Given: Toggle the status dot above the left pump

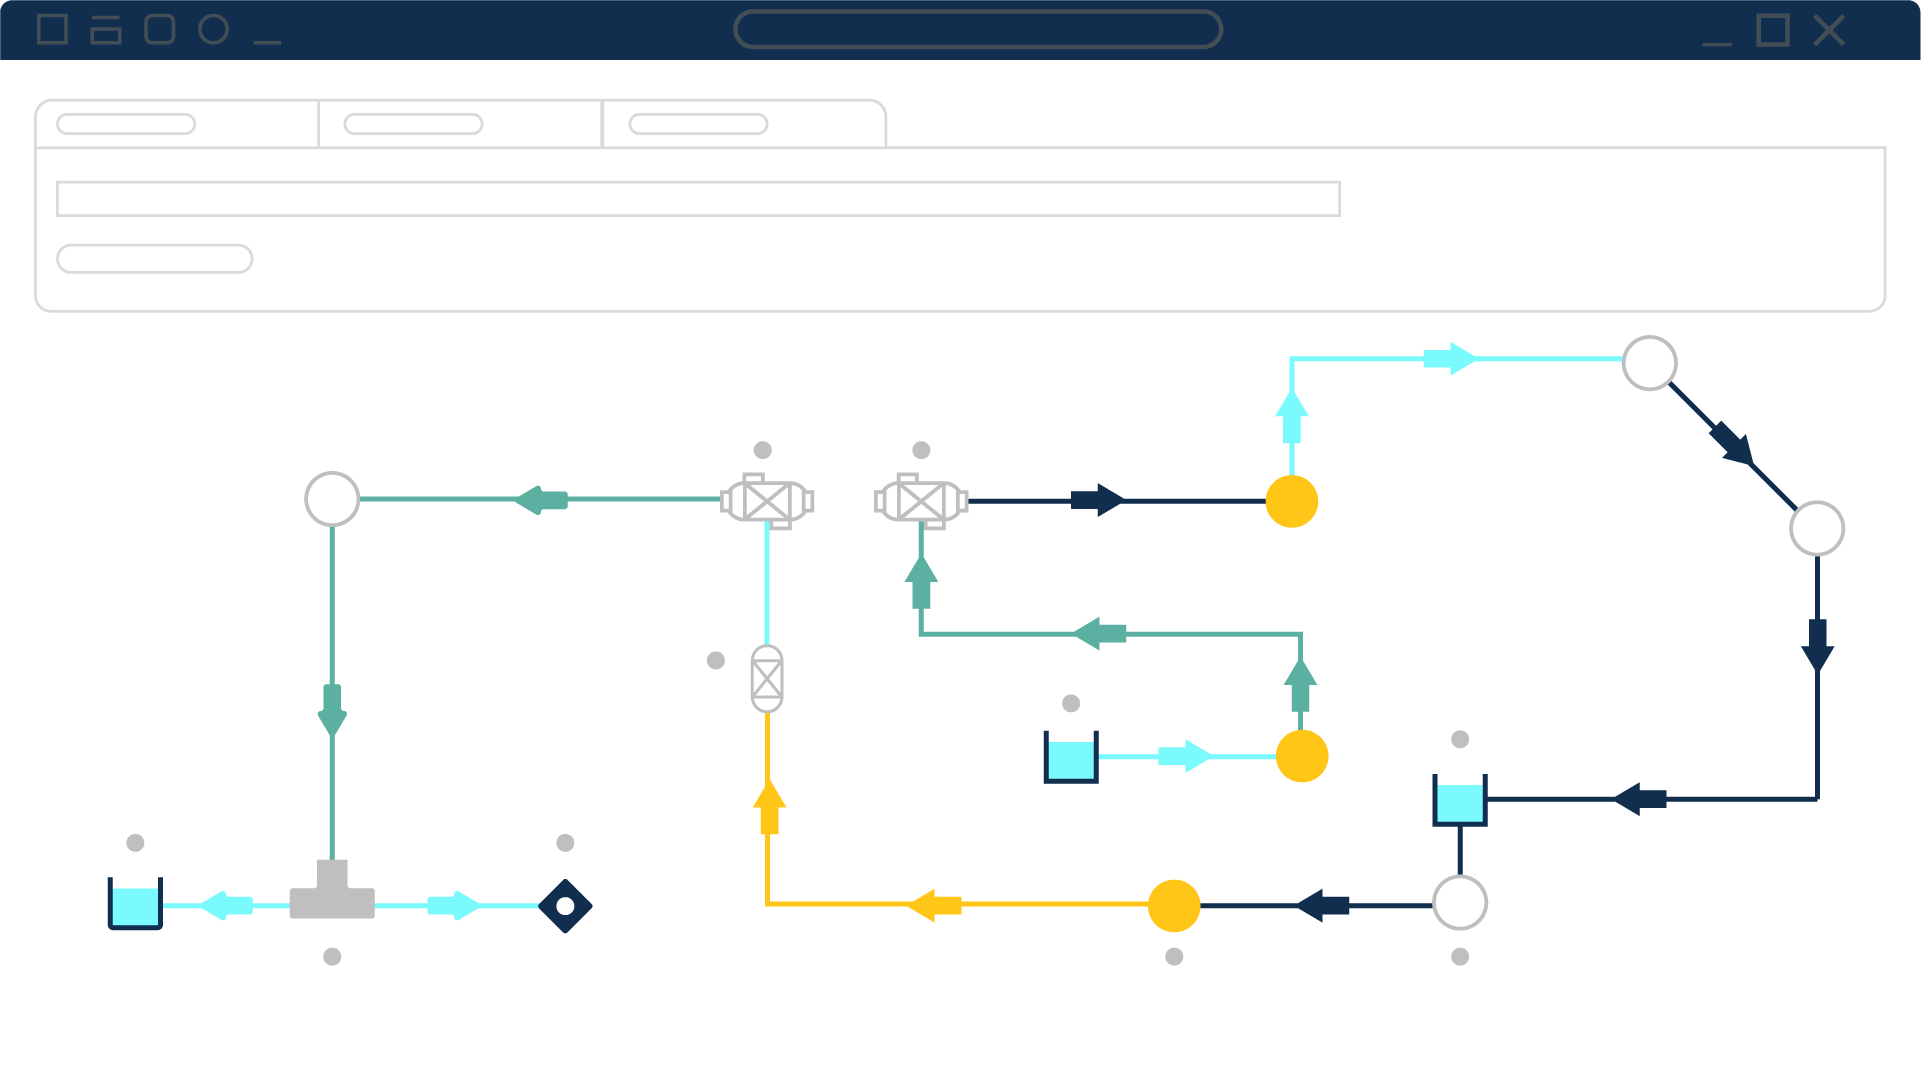Looking at the screenshot, I should (x=763, y=451).
